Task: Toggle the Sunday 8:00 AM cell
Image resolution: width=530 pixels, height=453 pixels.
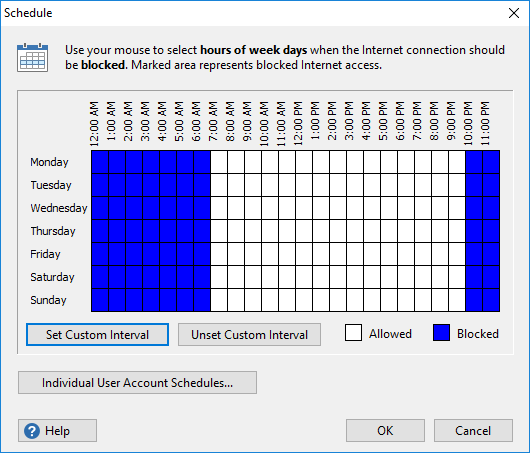Action: point(236,300)
